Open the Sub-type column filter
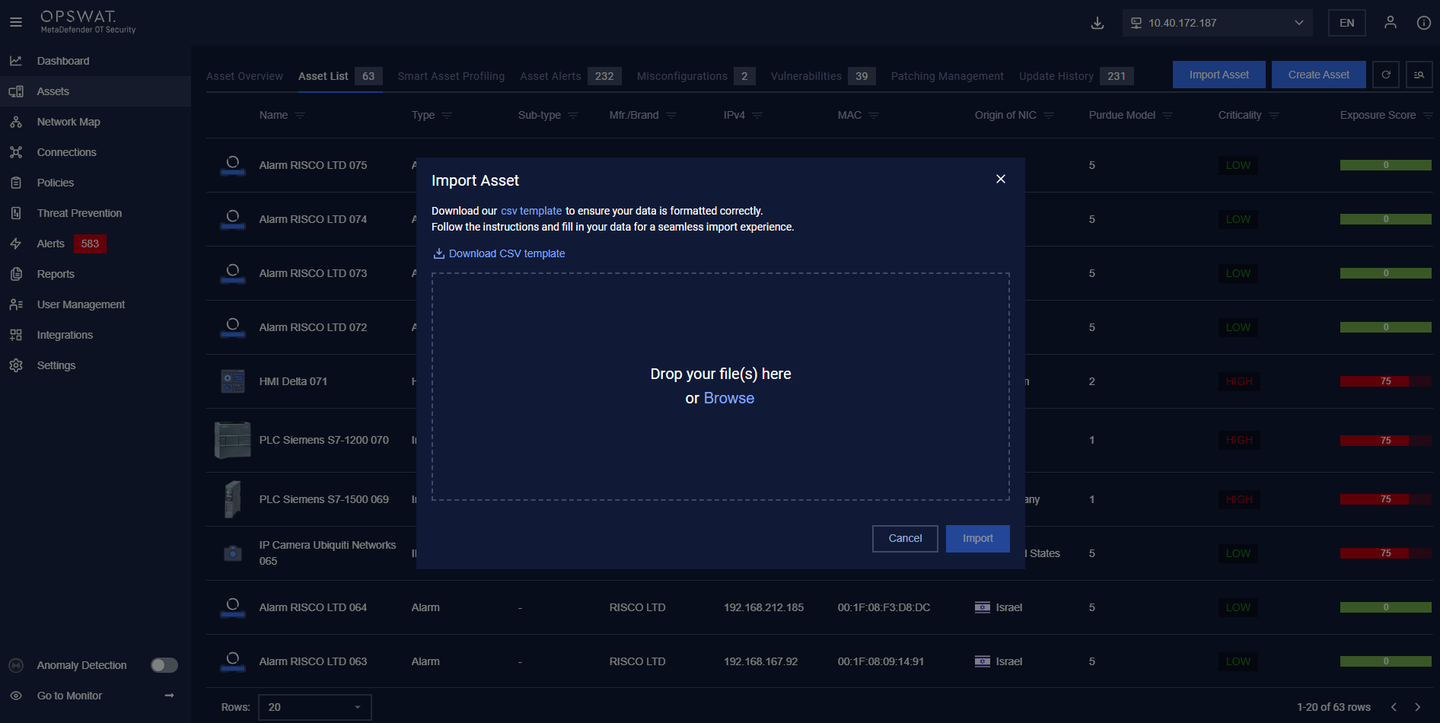This screenshot has height=723, width=1440. (x=573, y=116)
